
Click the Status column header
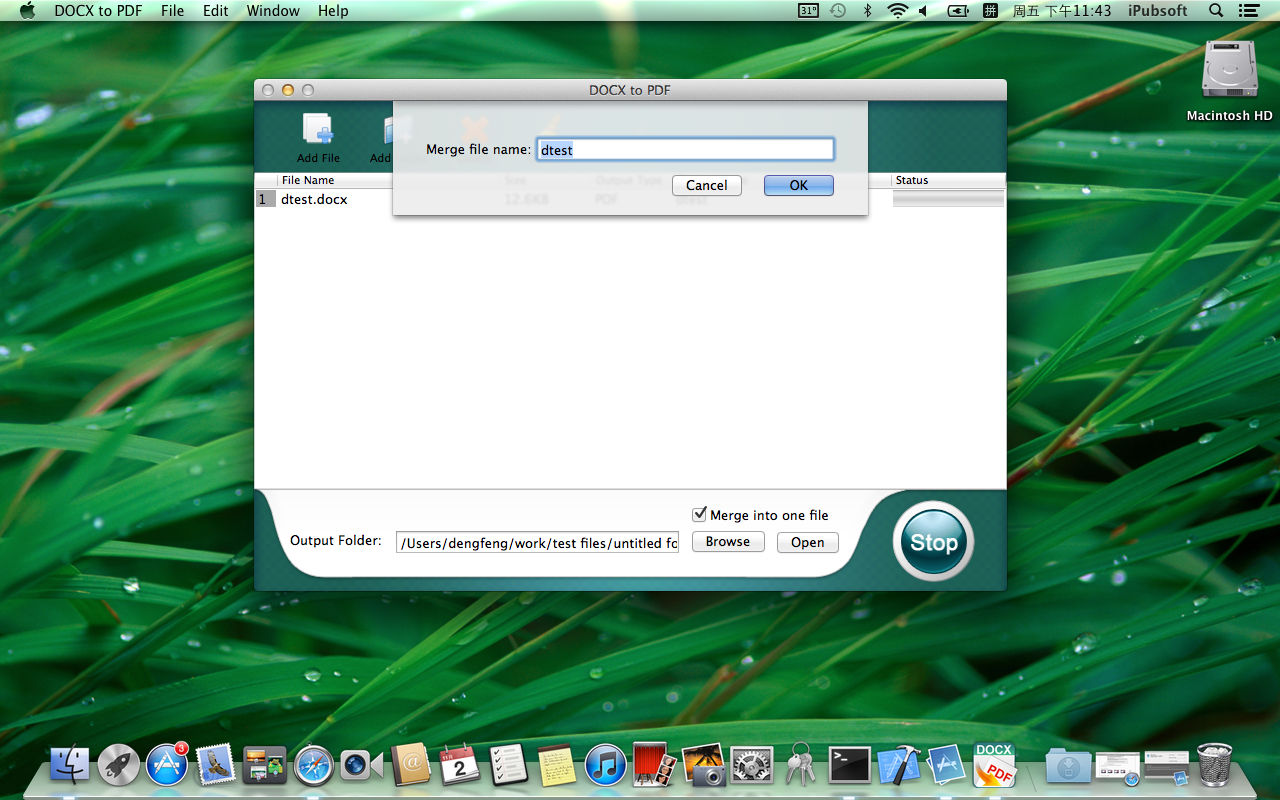[x=948, y=180]
